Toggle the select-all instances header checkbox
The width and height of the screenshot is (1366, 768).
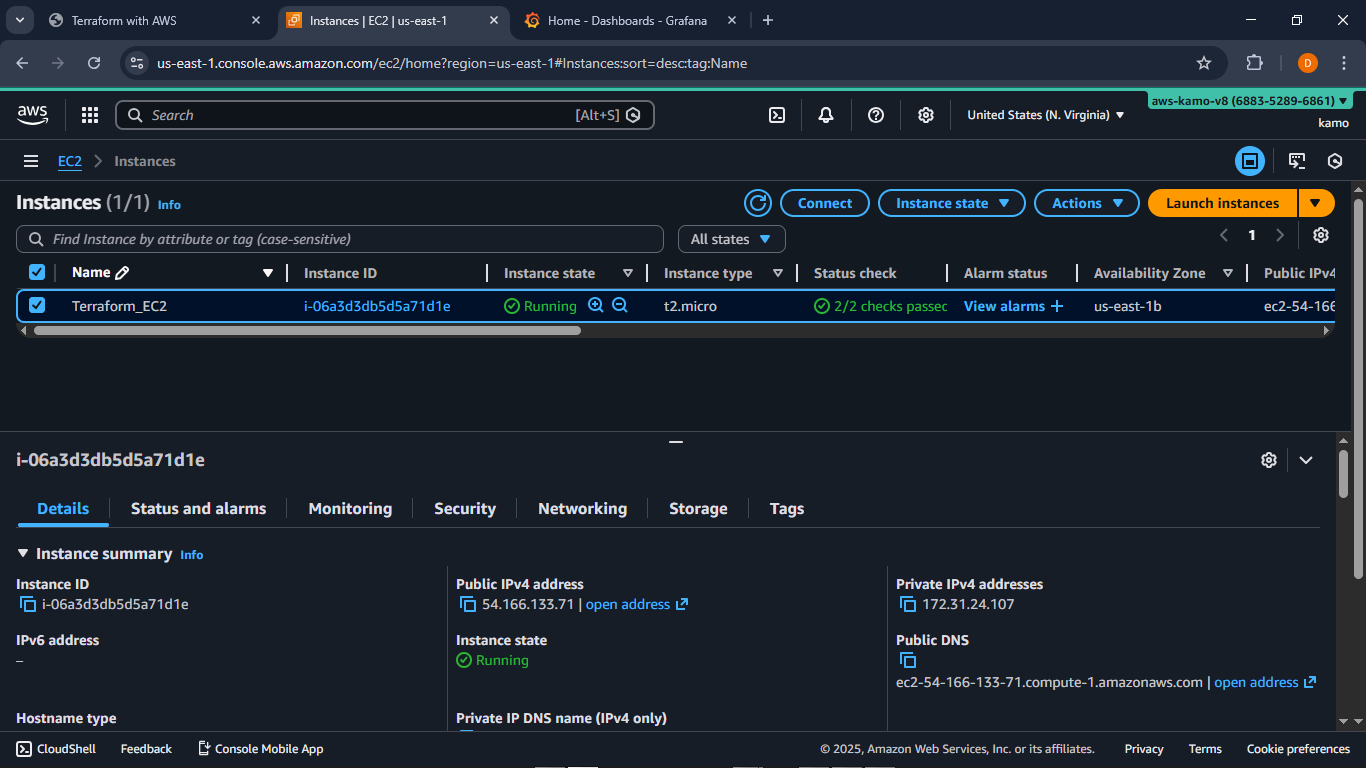[x=37, y=273]
